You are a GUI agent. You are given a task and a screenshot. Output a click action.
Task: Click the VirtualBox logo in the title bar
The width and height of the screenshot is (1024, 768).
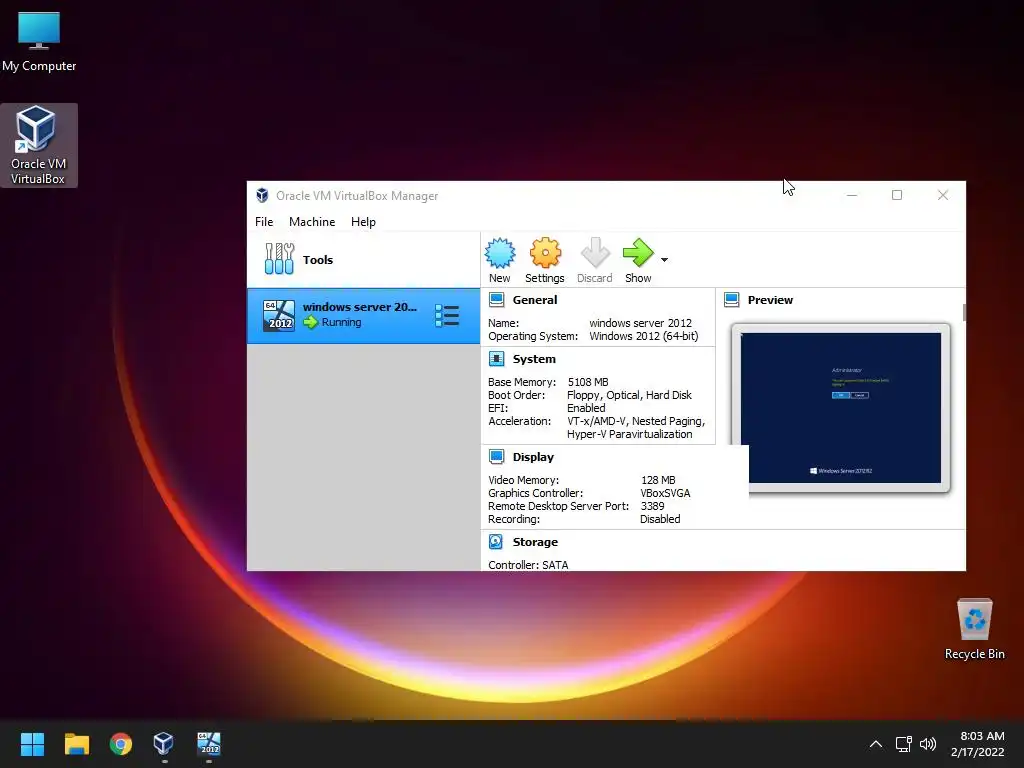click(x=262, y=195)
